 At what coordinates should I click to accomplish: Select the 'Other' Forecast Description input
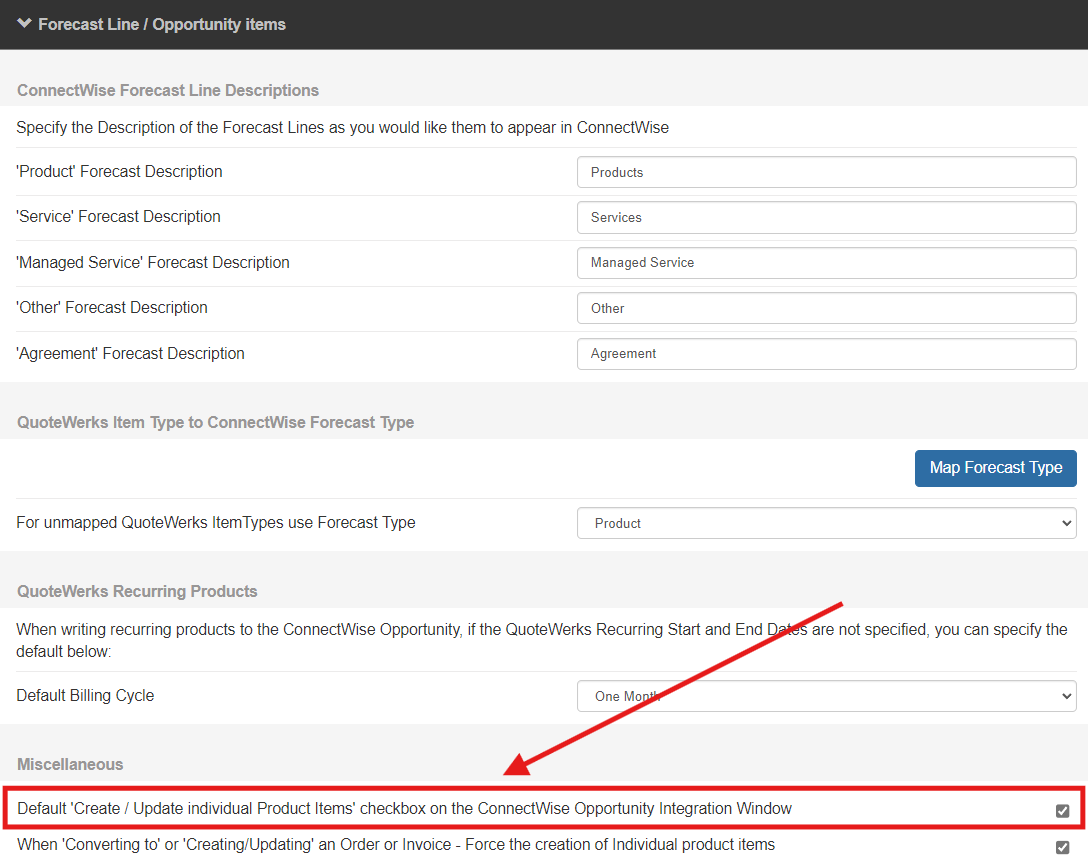pyautogui.click(x=826, y=308)
